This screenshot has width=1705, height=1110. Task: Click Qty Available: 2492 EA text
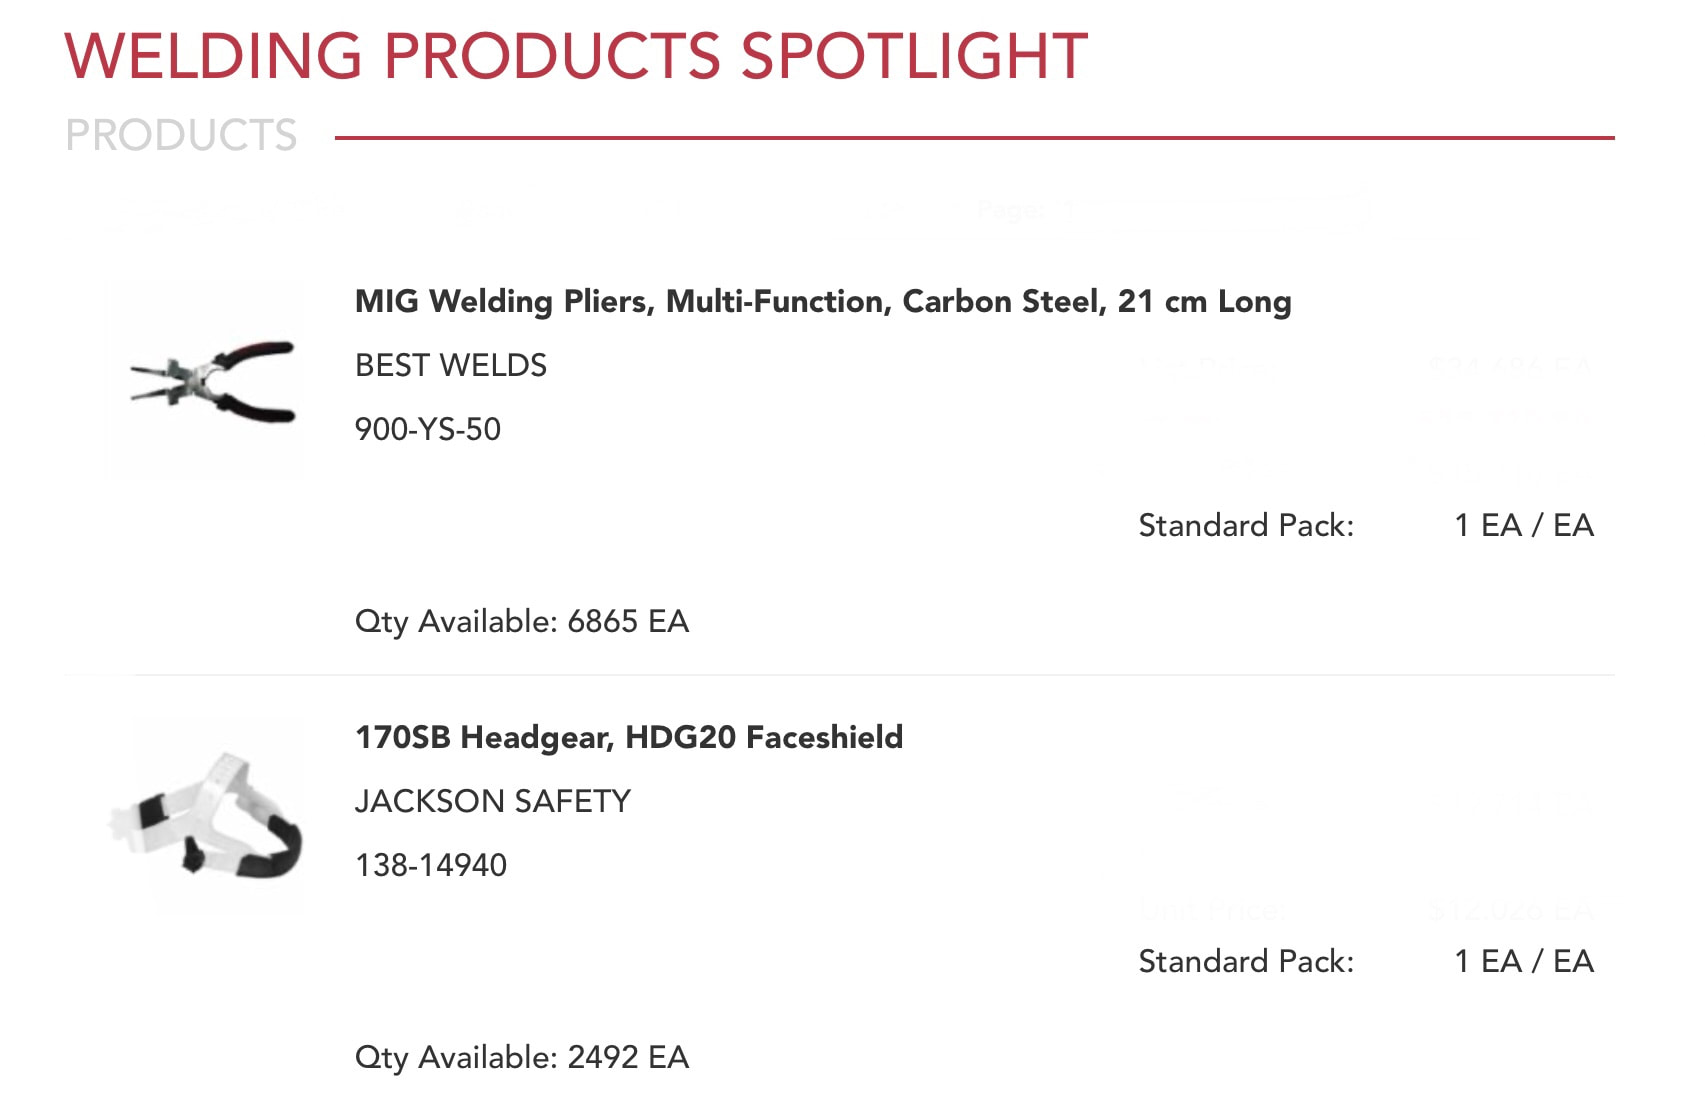[x=522, y=1058]
